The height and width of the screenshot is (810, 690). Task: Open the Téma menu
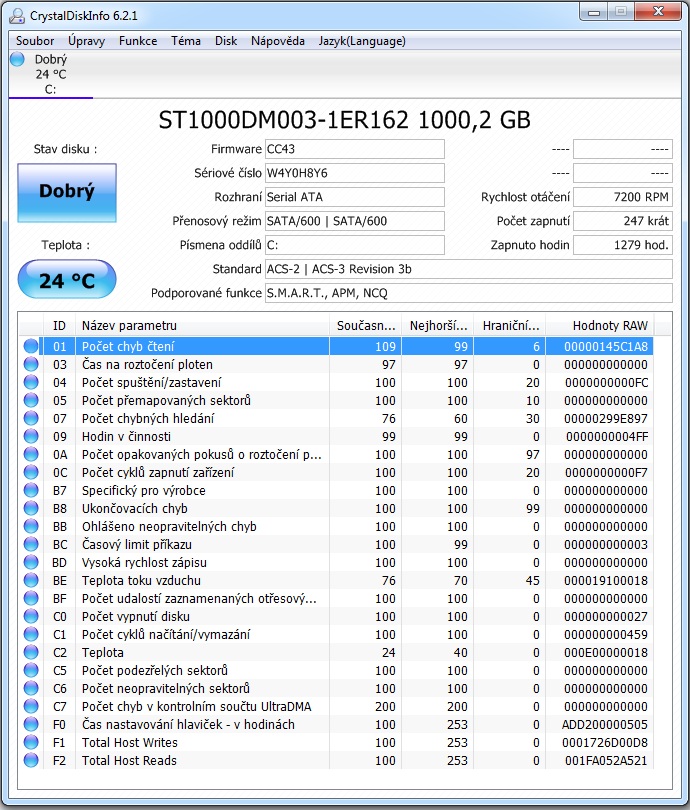coord(186,41)
